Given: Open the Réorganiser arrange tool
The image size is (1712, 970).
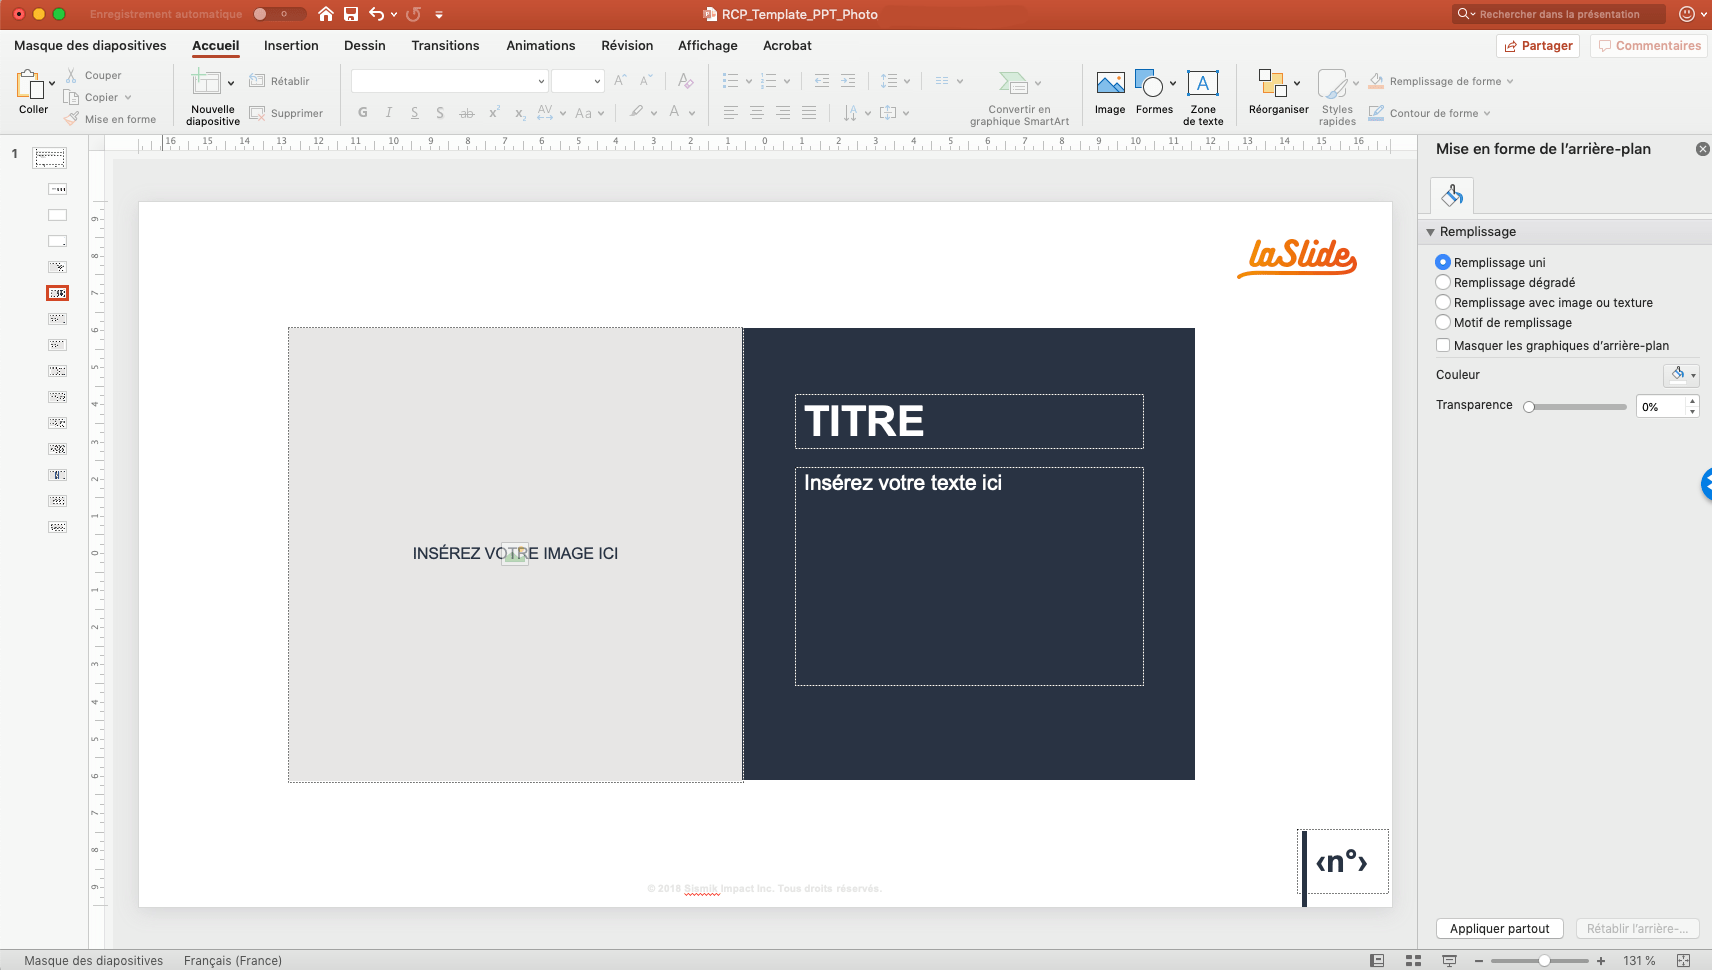Looking at the screenshot, I should (x=1278, y=93).
